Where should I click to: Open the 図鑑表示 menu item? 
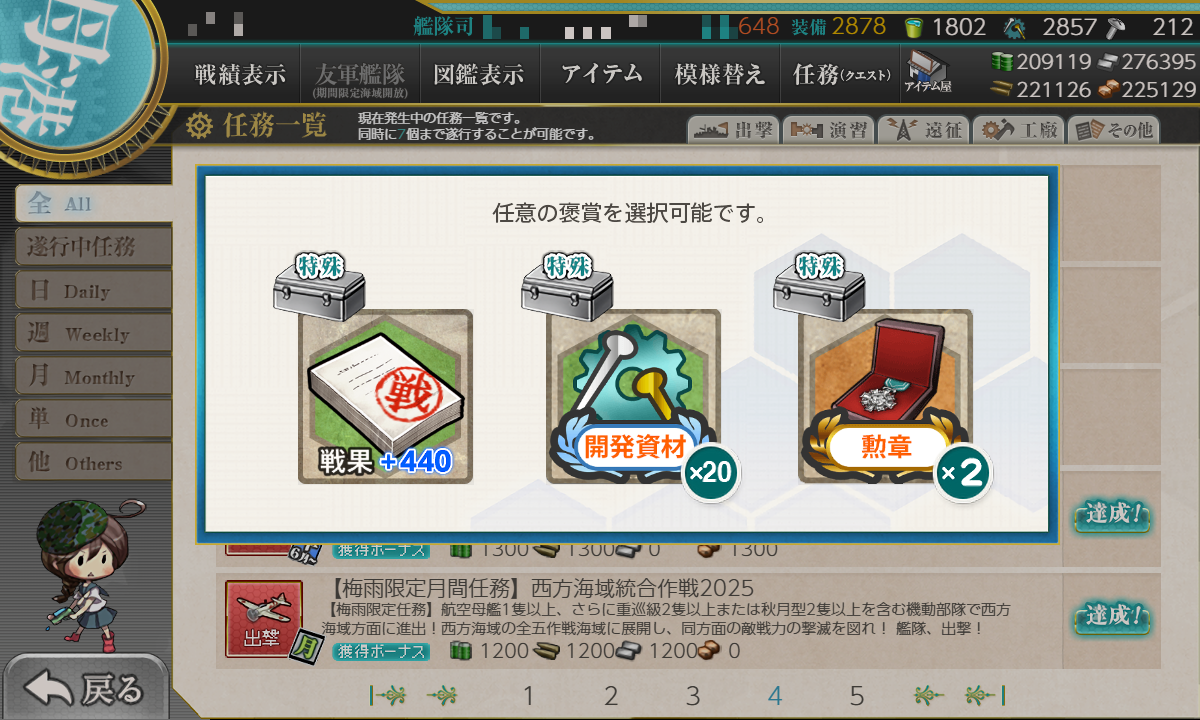(x=479, y=73)
